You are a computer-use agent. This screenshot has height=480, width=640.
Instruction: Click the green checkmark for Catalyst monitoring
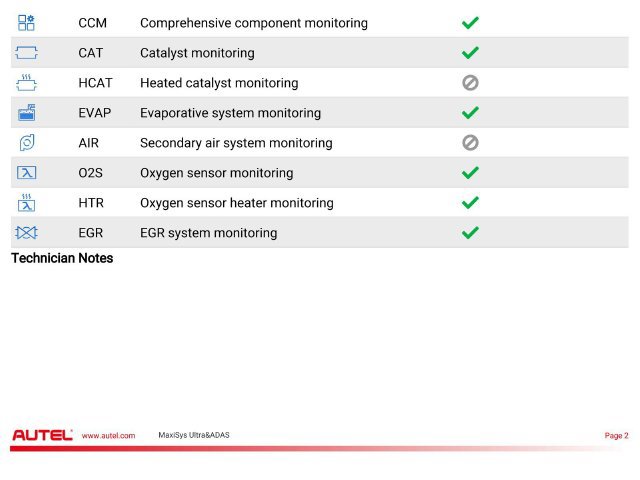point(470,53)
